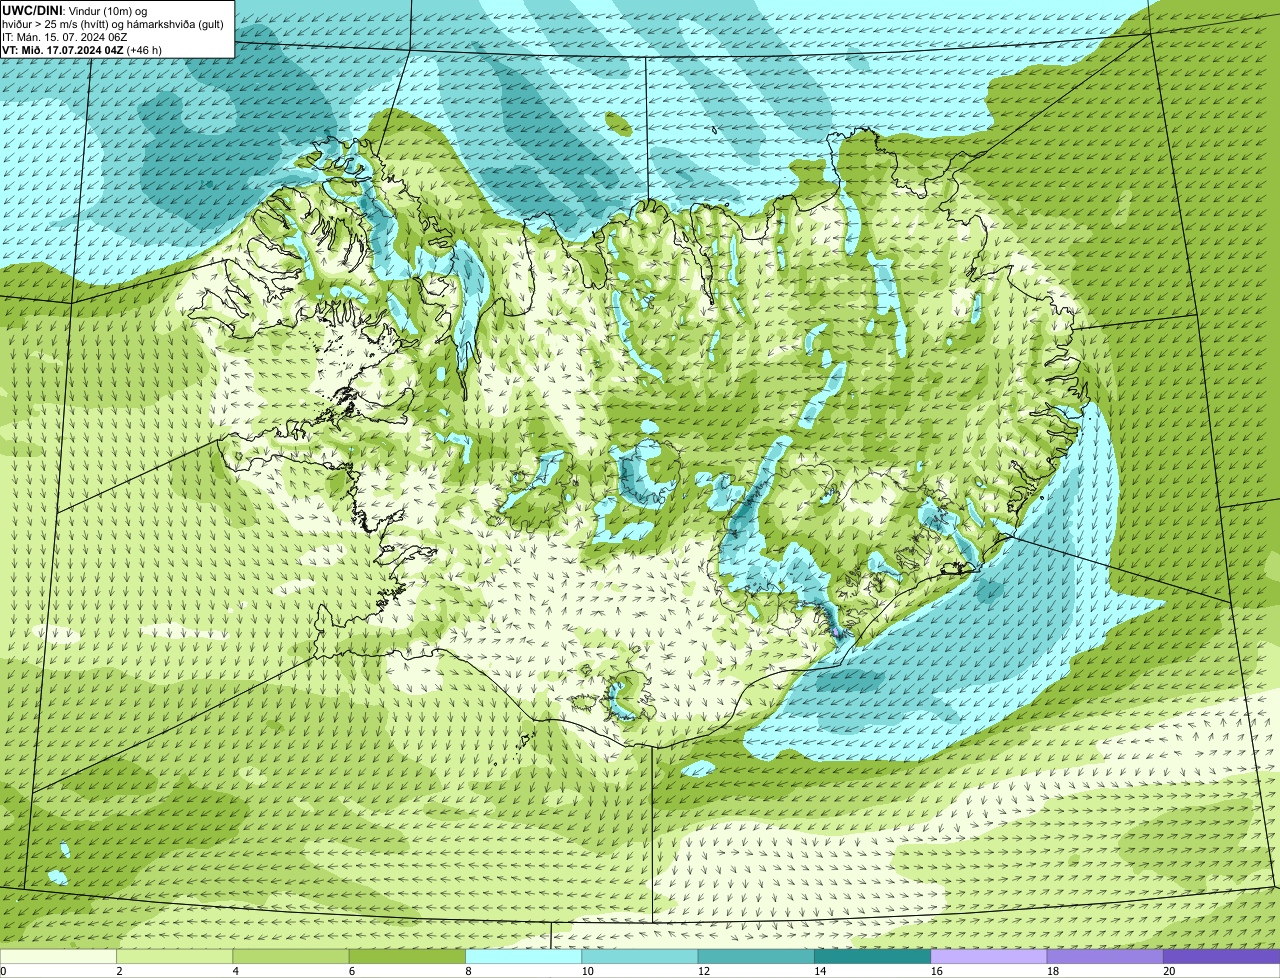
Task: Pick the 4–6 m/s green band
Action: point(291,956)
